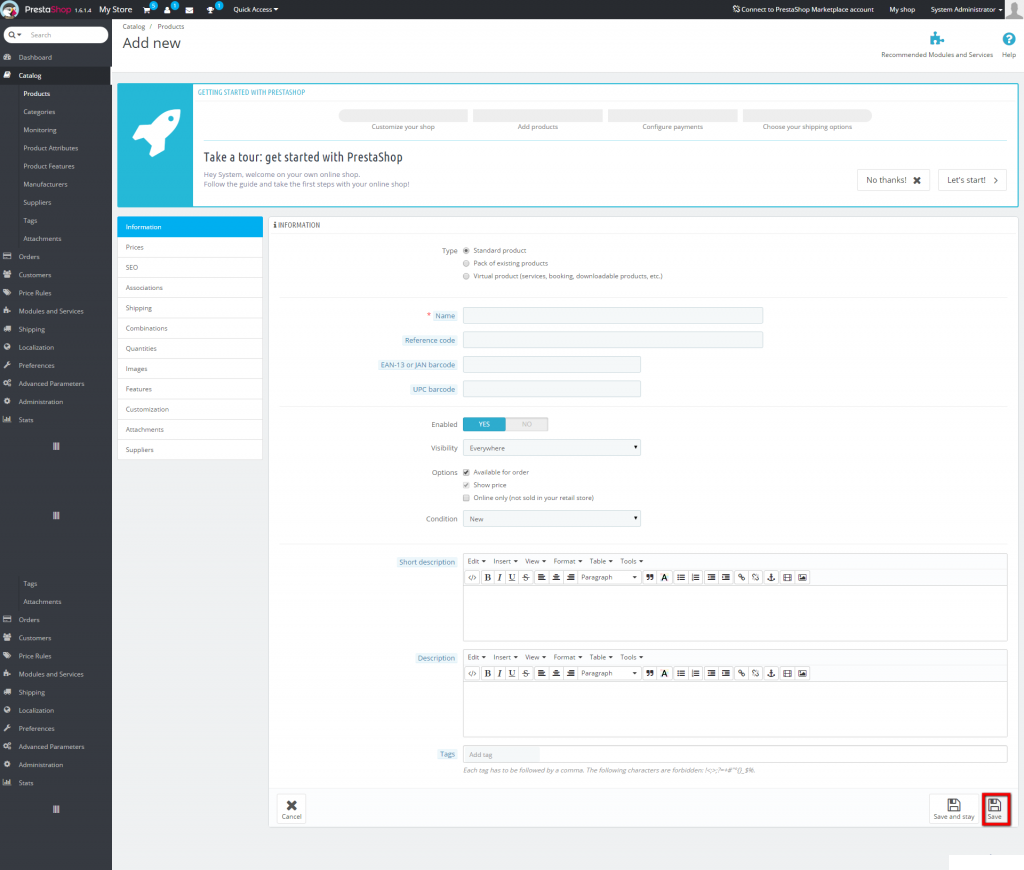The image size is (1024, 870).
Task: Open Recommended Modules and Services puzzle icon
Action: pyautogui.click(x=936, y=39)
